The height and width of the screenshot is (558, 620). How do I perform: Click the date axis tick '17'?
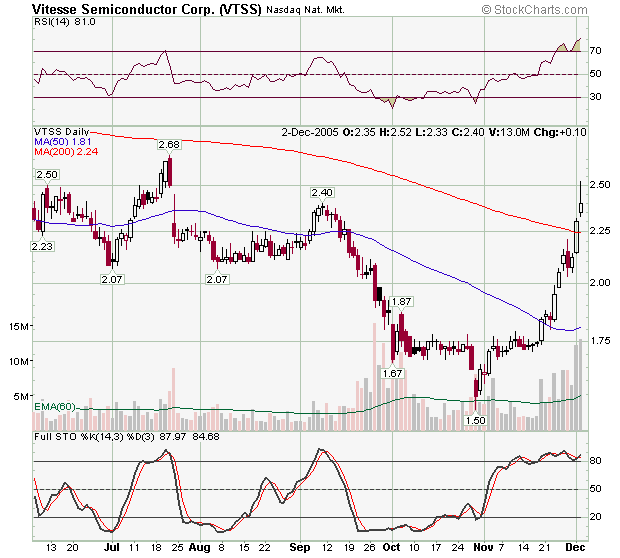tap(436, 548)
